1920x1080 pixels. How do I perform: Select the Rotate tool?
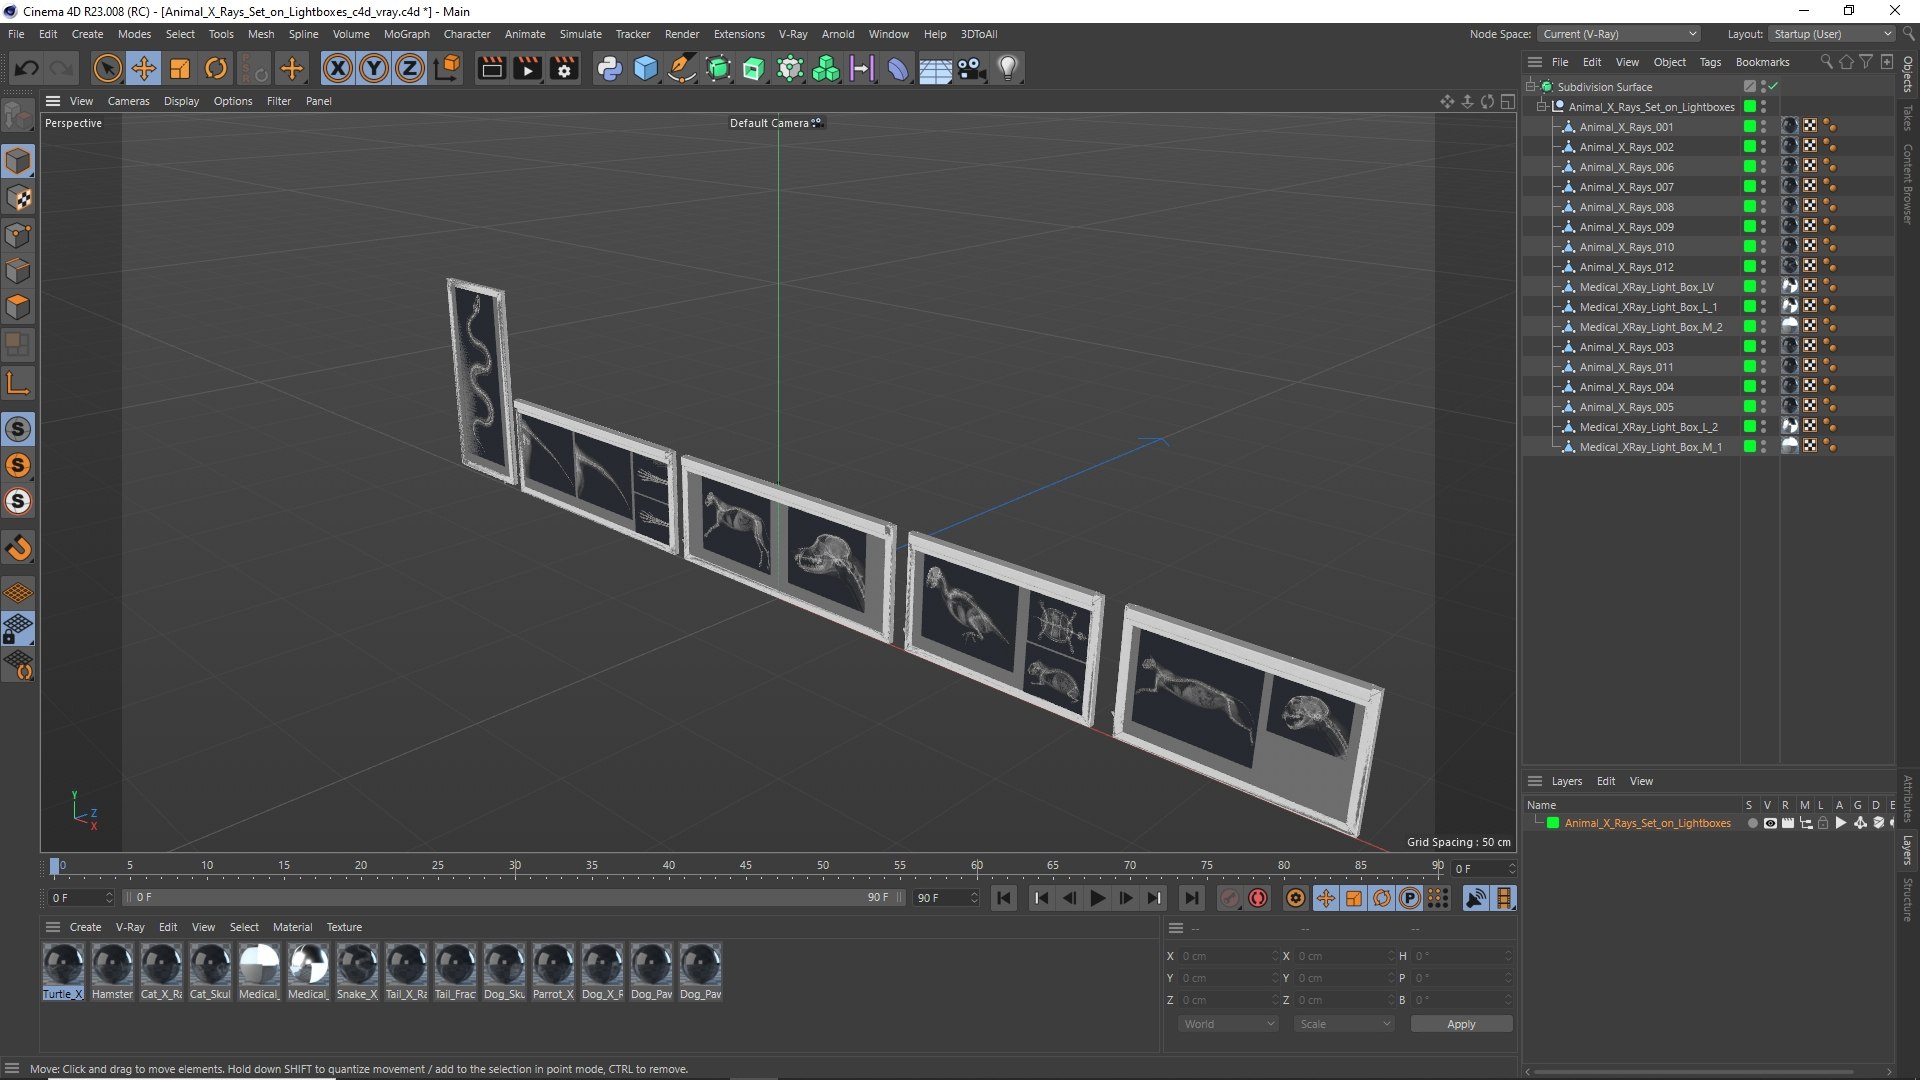(216, 68)
